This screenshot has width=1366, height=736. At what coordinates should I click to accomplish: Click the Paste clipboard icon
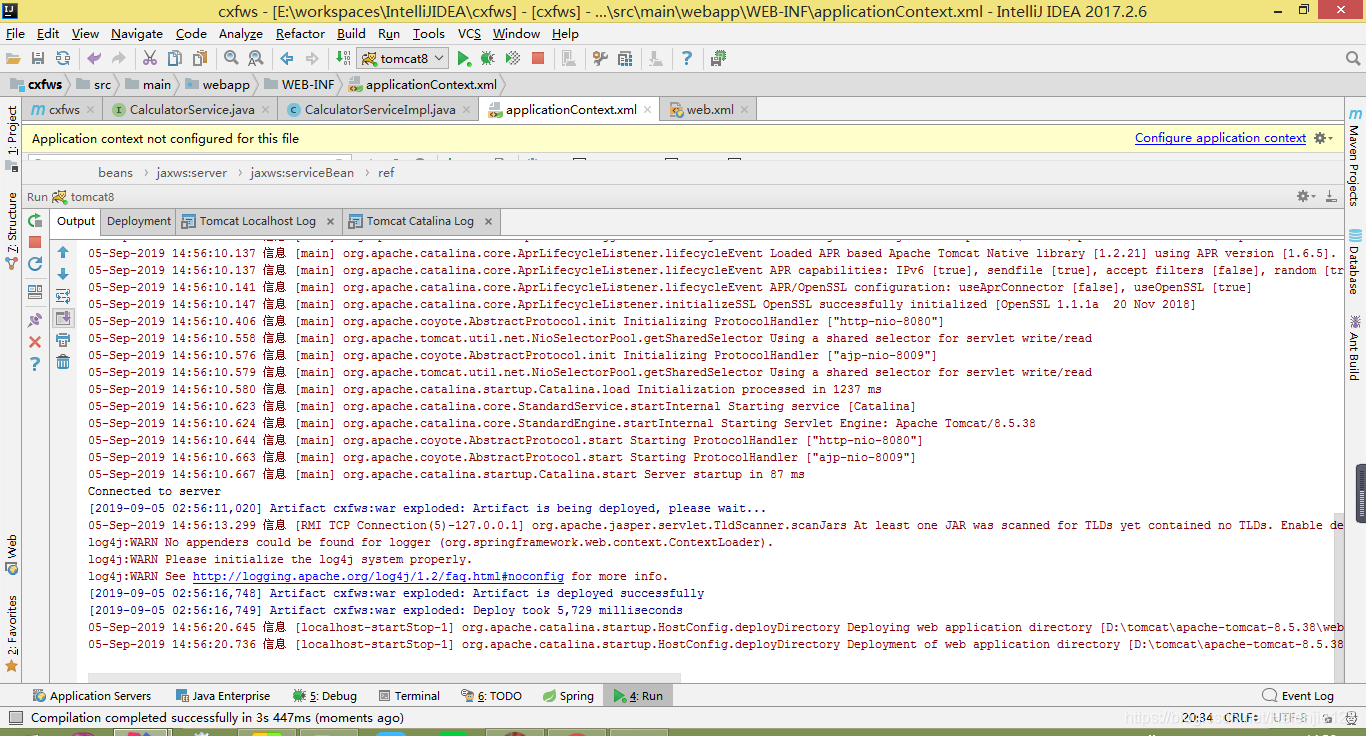[x=199, y=59]
